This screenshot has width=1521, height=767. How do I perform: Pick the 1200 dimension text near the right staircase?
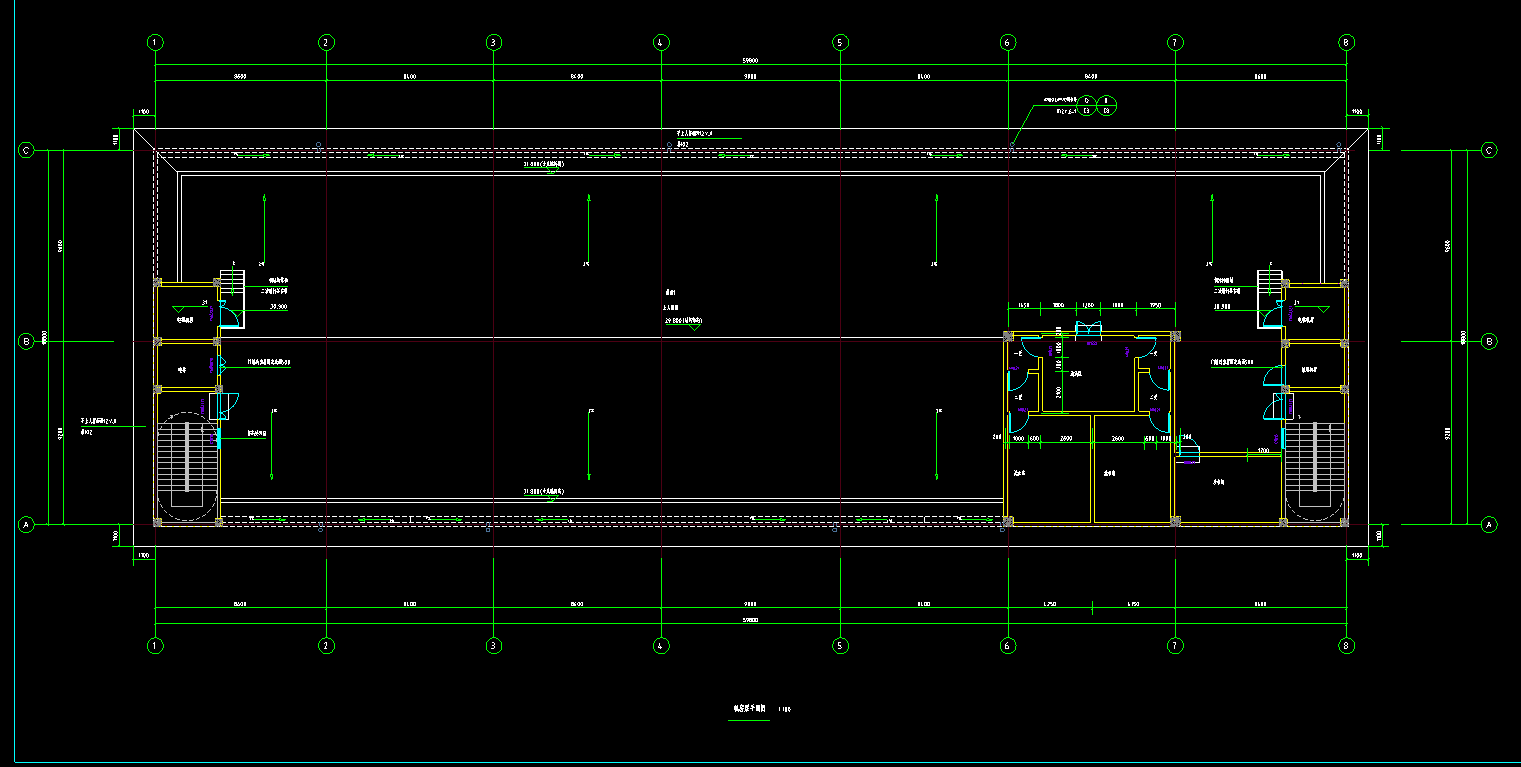point(1263,451)
